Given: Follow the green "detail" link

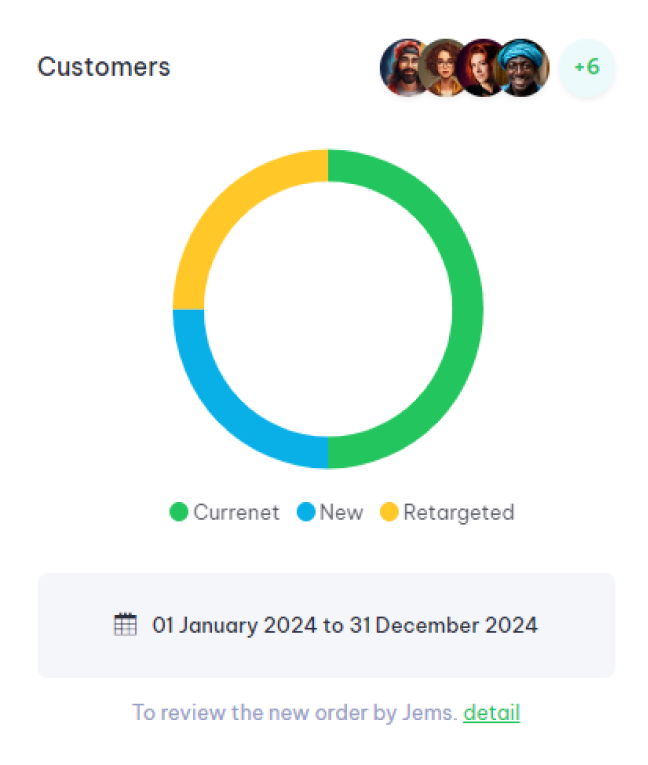Looking at the screenshot, I should 491,713.
